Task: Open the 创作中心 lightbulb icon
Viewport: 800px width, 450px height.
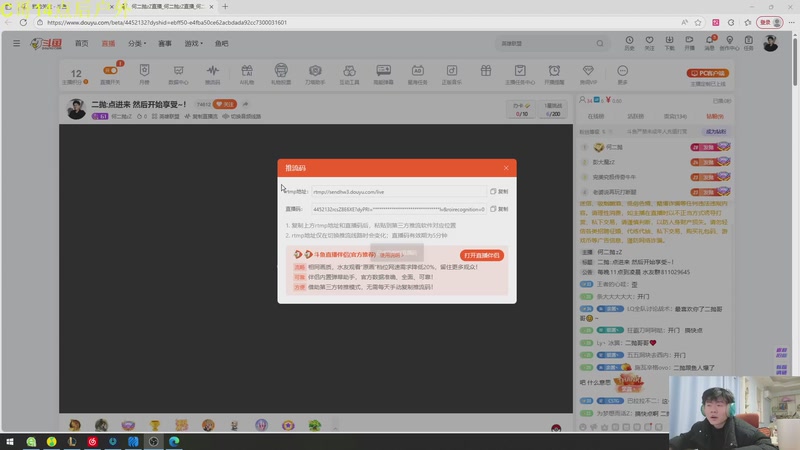Action: click(730, 43)
